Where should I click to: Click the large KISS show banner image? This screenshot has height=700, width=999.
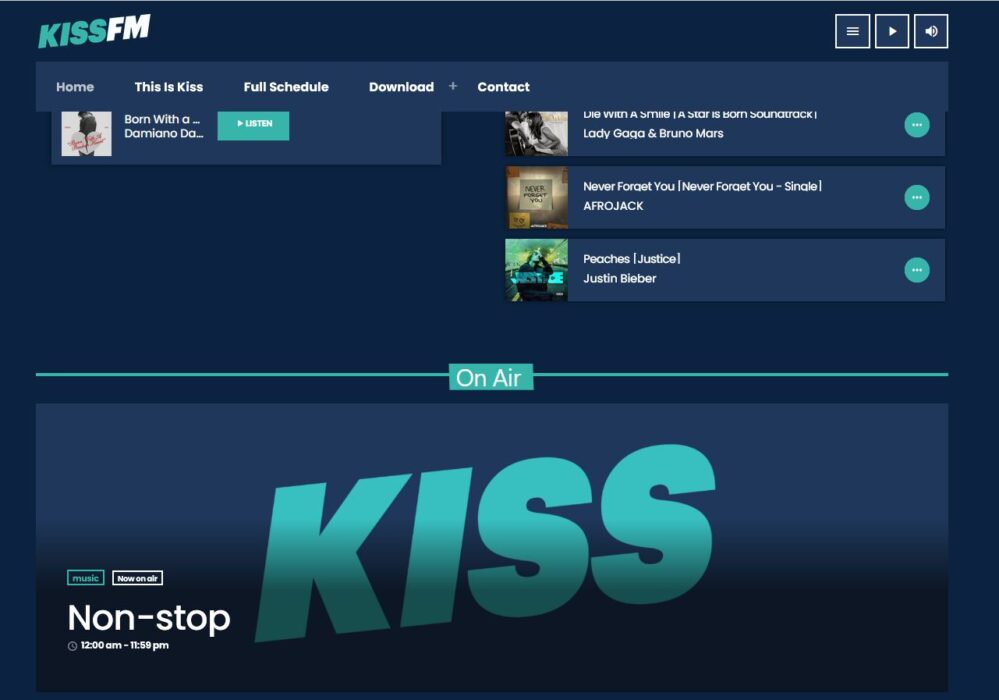pos(492,547)
